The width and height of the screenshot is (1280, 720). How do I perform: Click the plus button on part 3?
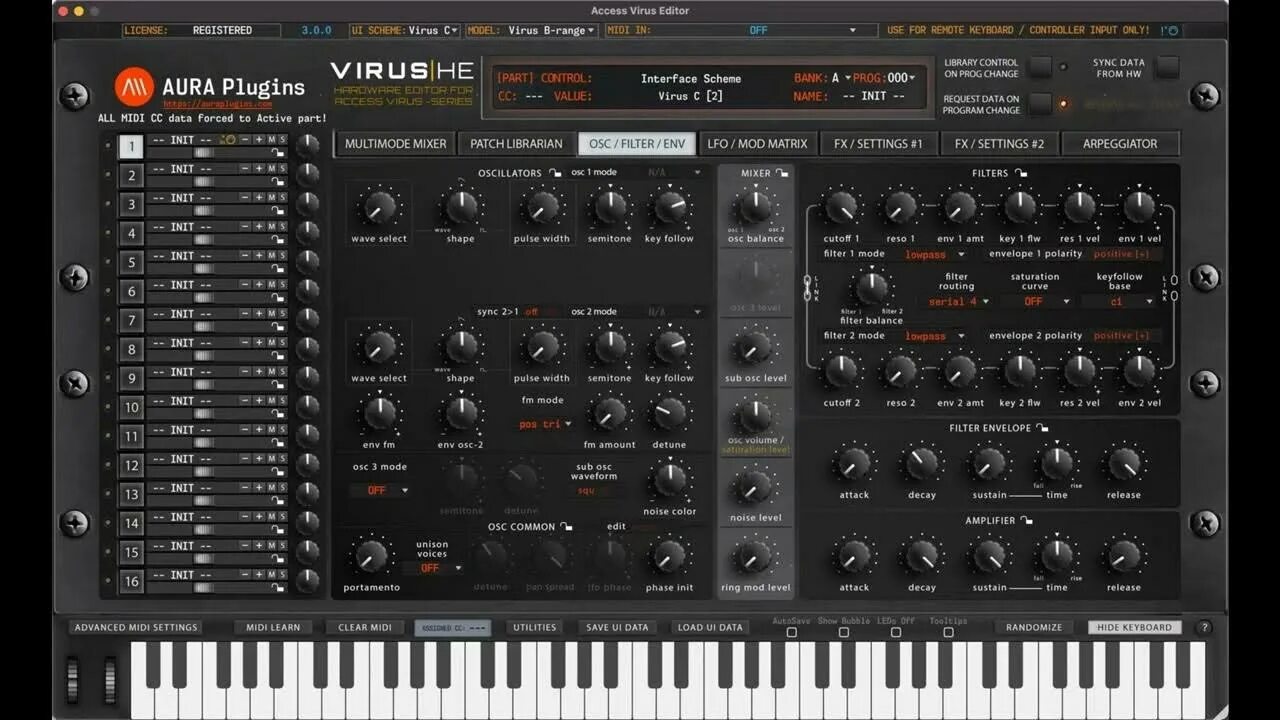coord(258,198)
